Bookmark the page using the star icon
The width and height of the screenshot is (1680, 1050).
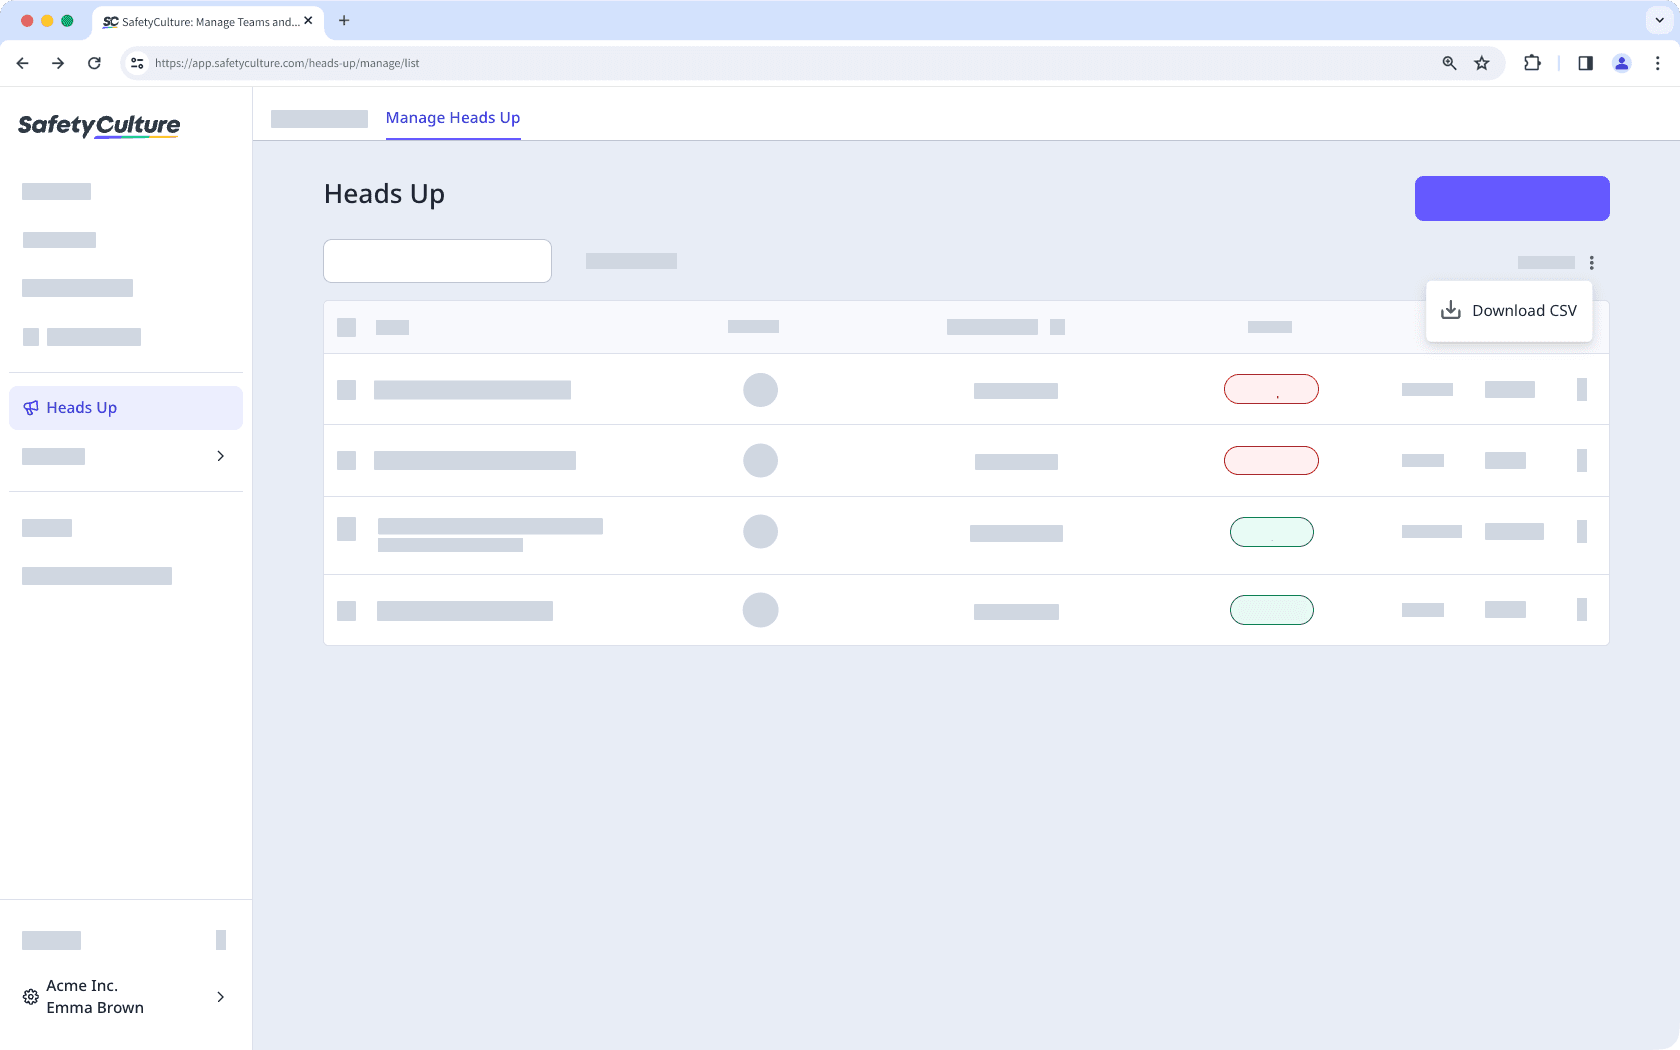(x=1482, y=62)
